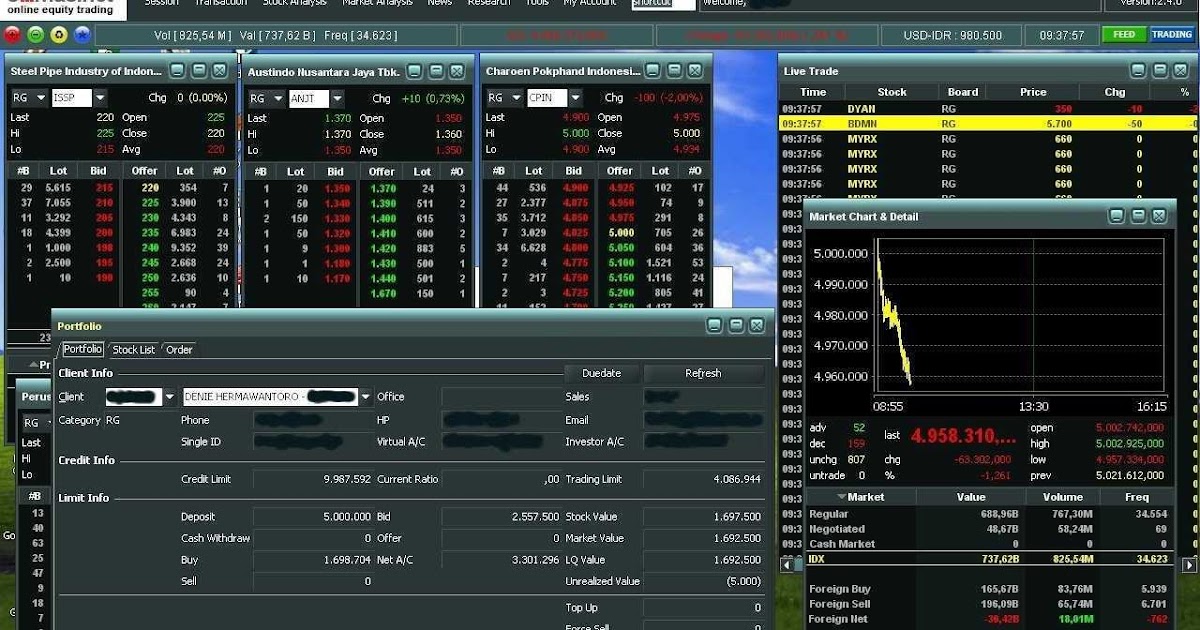The width and height of the screenshot is (1200, 630).
Task: Minimize the Live Trade panel
Action: click(1138, 71)
